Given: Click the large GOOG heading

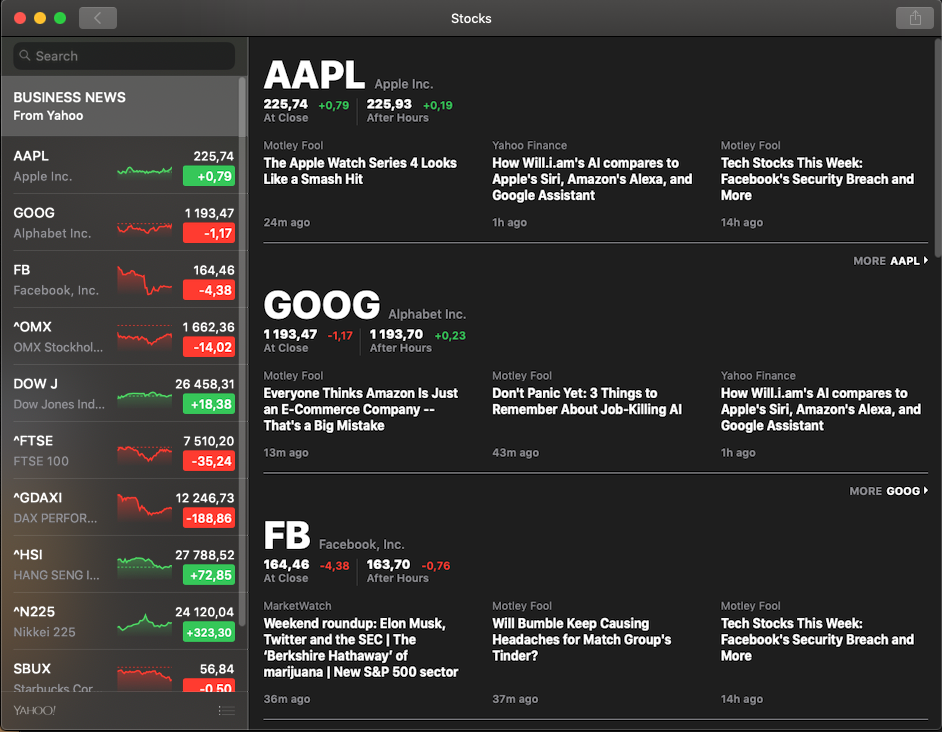Looking at the screenshot, I should (321, 305).
